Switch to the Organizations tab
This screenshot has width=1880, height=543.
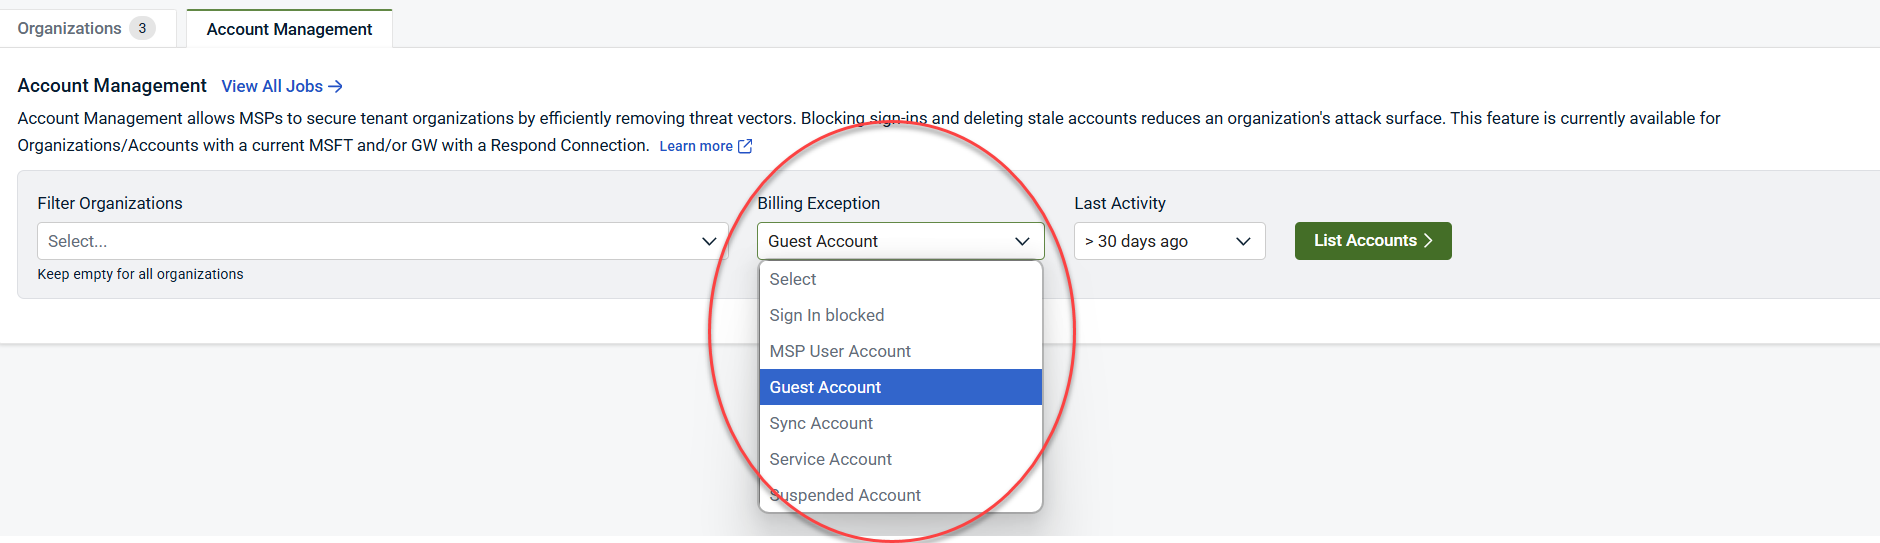tap(69, 28)
